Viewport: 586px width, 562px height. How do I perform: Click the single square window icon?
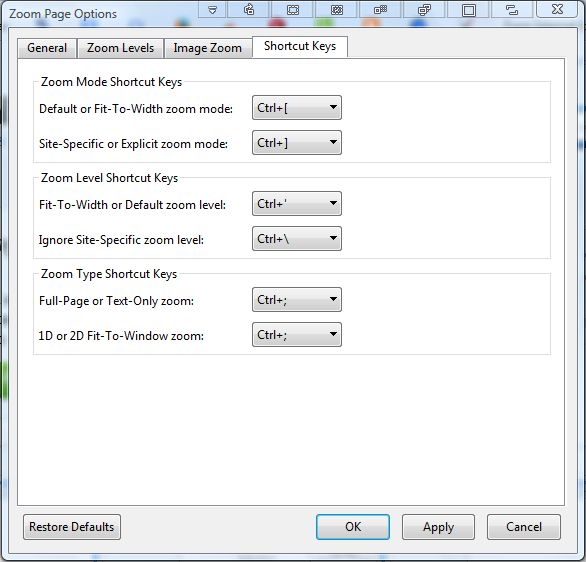pyautogui.click(x=469, y=9)
